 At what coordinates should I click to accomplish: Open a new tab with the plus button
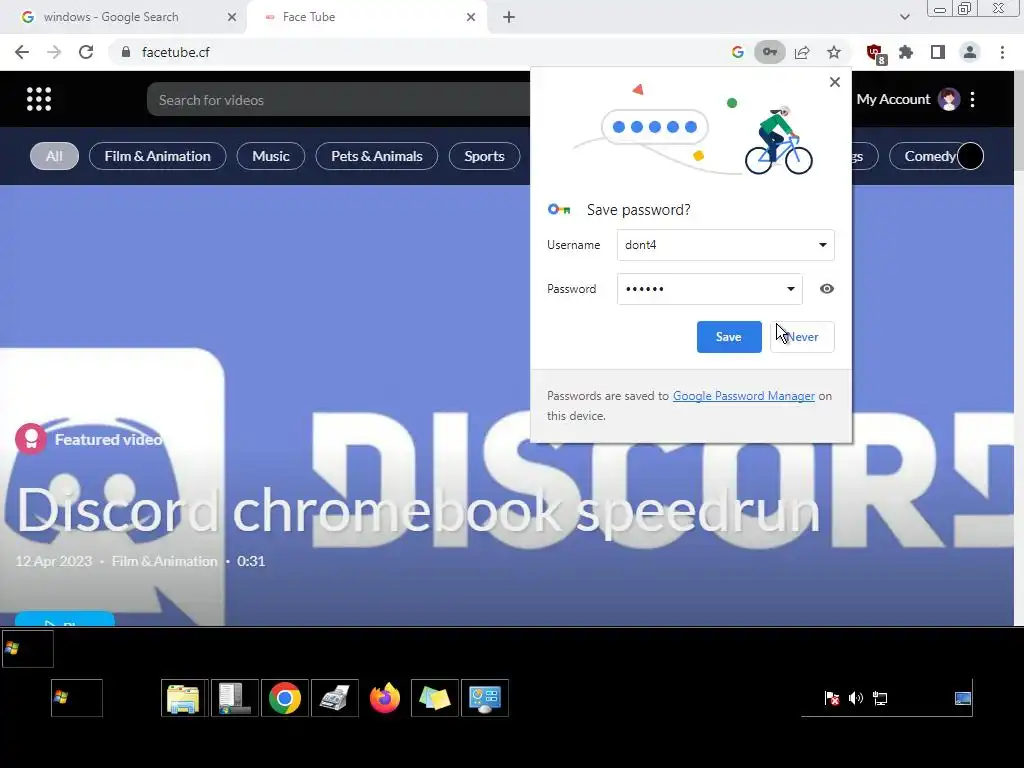(x=509, y=17)
